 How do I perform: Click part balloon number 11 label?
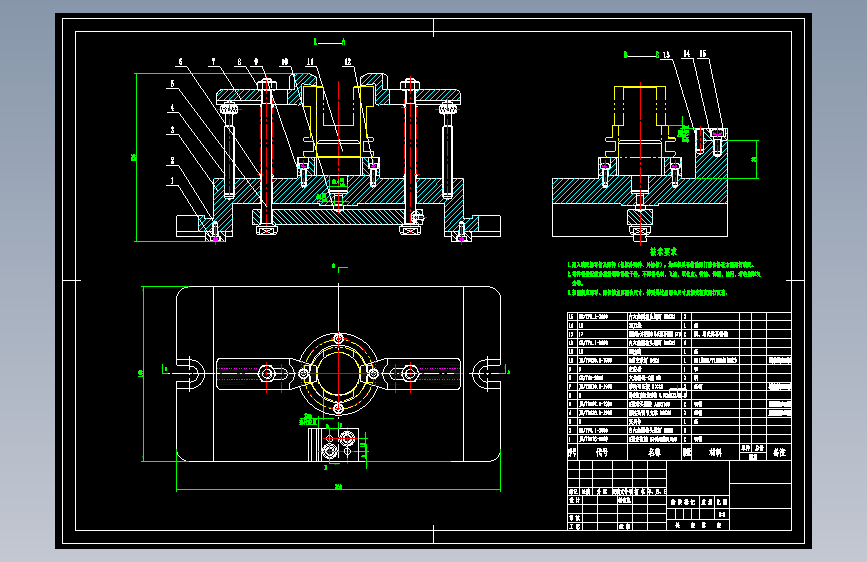coord(310,62)
